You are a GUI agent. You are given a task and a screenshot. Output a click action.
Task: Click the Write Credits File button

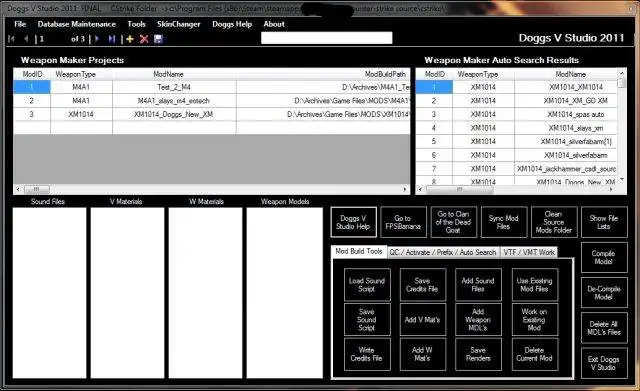click(367, 354)
